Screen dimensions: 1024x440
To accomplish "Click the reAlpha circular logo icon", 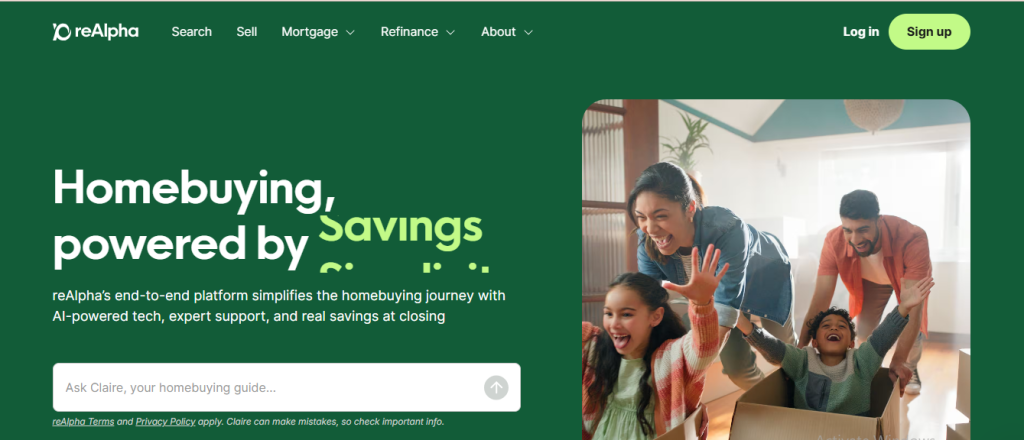I will pyautogui.click(x=61, y=31).
